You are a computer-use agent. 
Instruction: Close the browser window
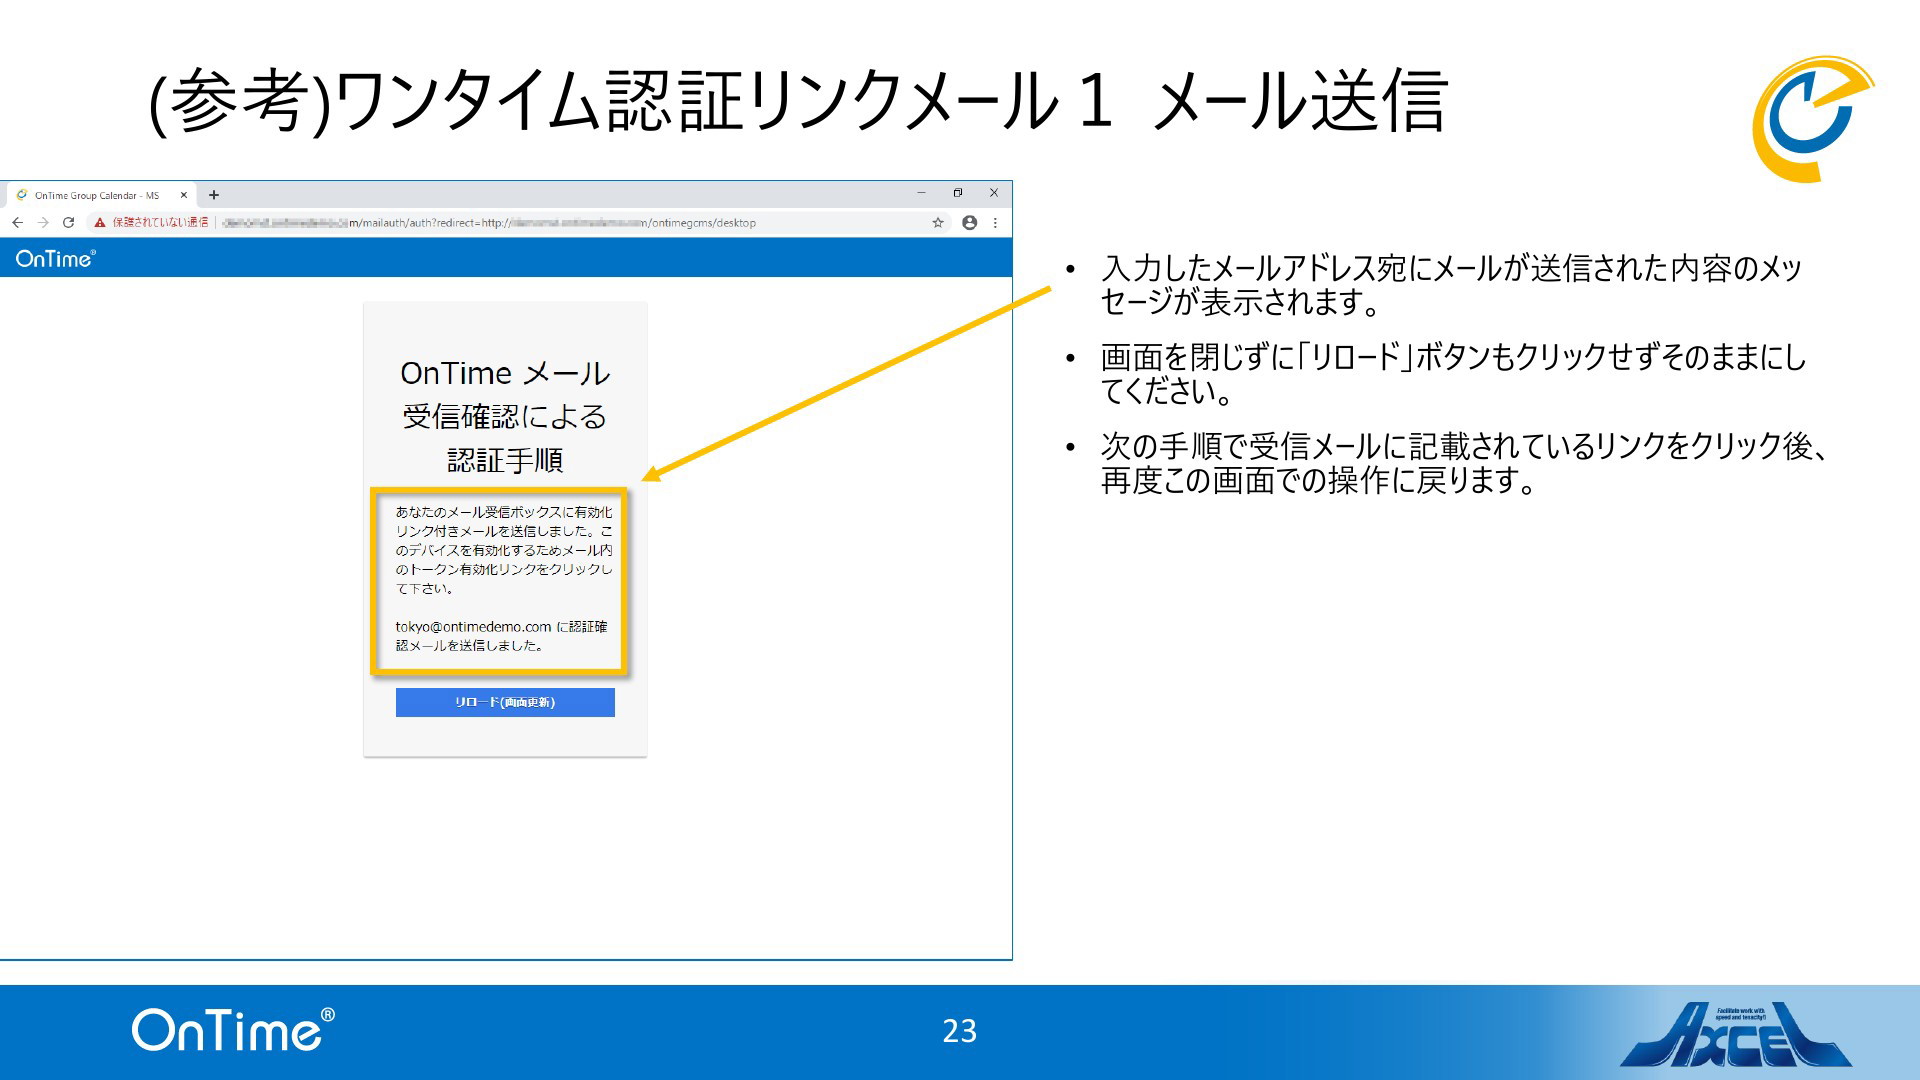pos(993,193)
